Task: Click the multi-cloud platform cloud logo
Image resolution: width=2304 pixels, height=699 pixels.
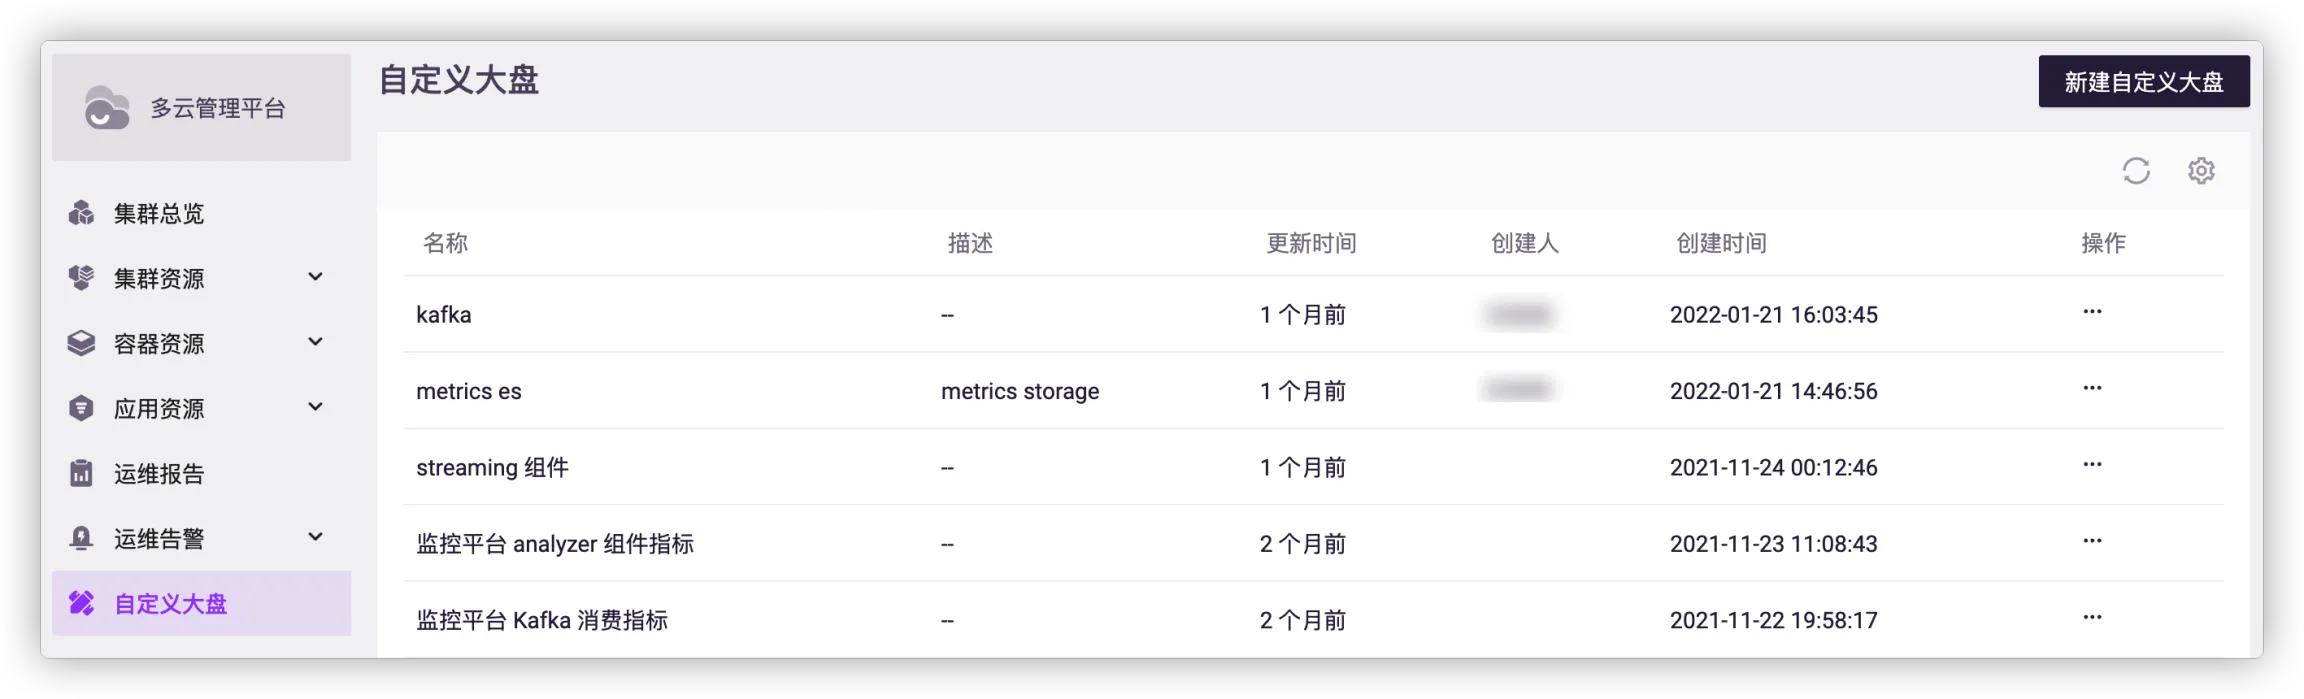Action: [x=106, y=108]
